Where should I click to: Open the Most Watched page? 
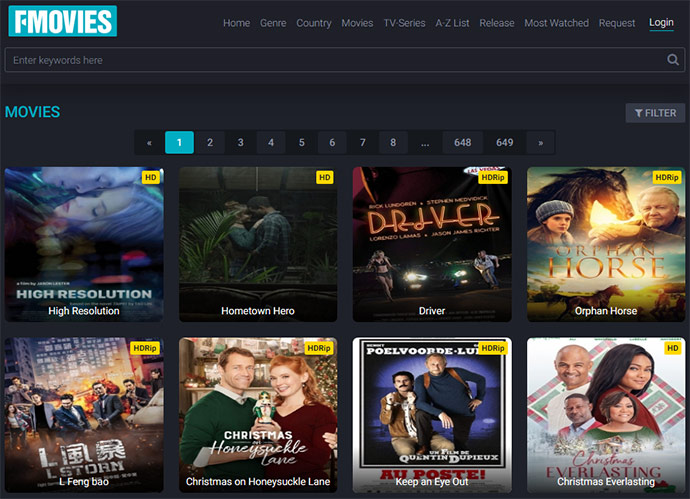556,23
